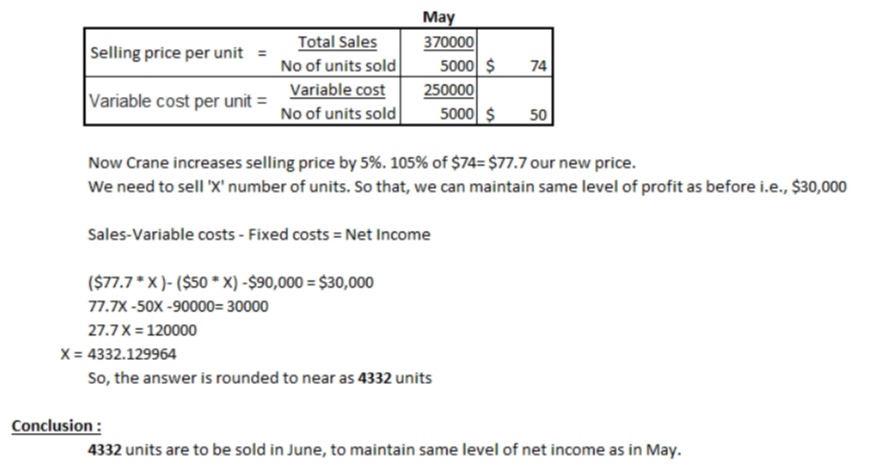Click the 'units are to be sold in June' sentence
Viewport: 871px width, 476px height.
click(384, 450)
